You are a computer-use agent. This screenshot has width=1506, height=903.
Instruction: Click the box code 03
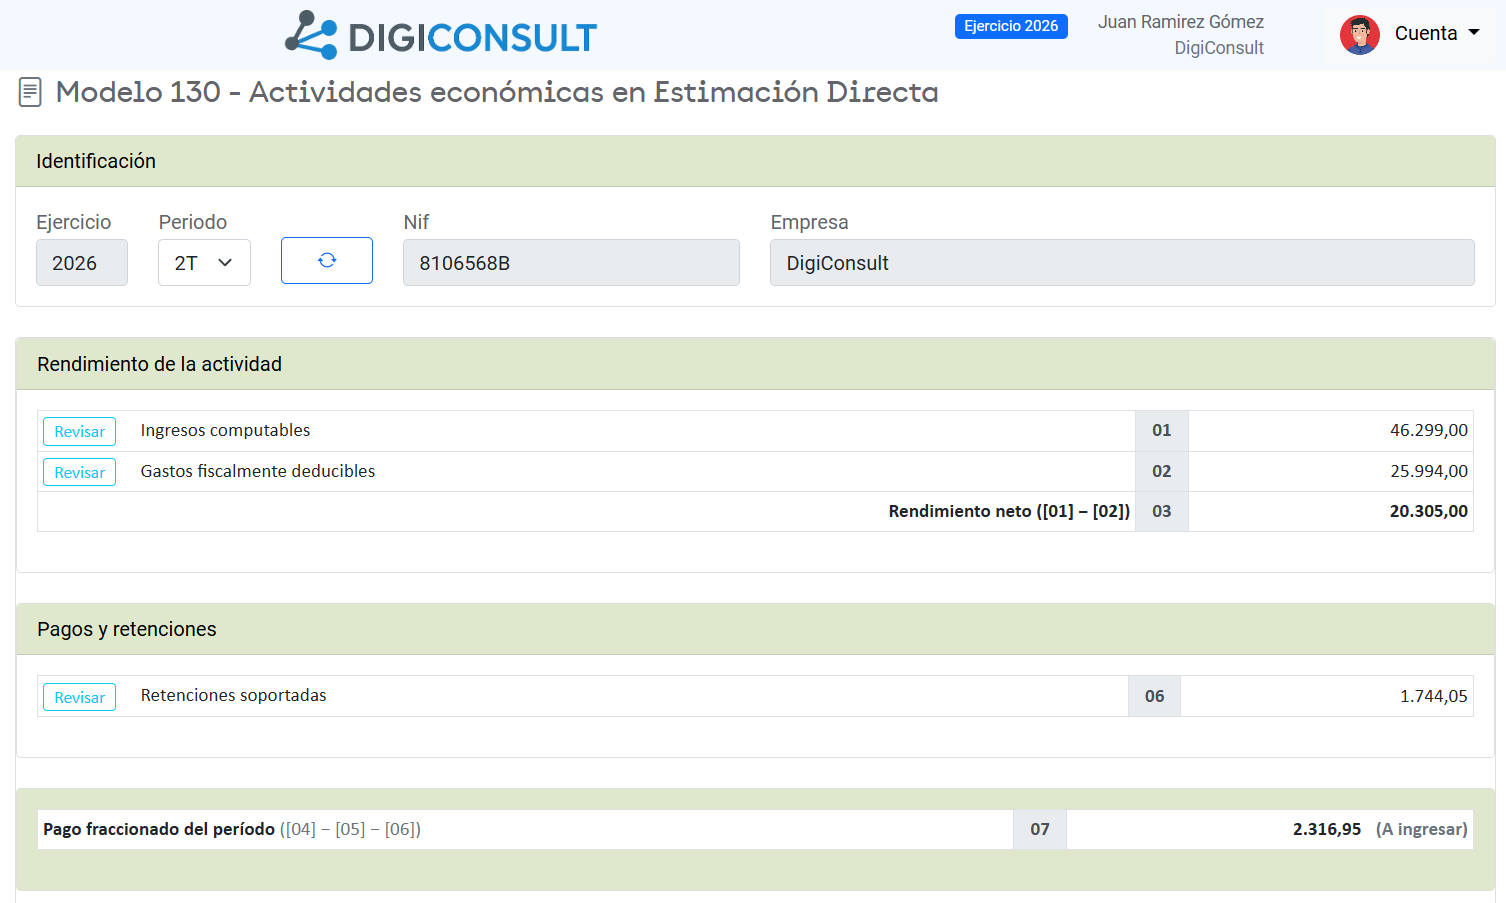click(1161, 511)
